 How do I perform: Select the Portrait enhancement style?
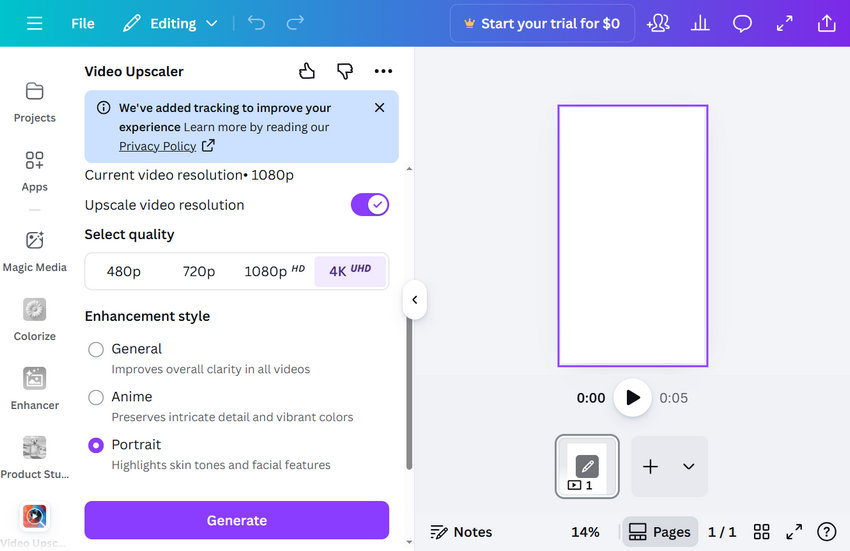96,445
